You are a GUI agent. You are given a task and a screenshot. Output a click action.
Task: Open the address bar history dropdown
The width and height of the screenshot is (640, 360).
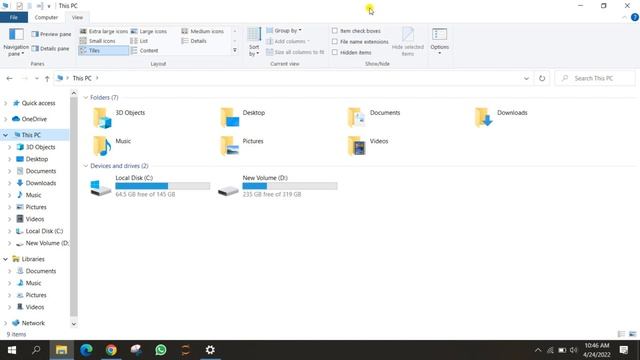pyautogui.click(x=526, y=78)
